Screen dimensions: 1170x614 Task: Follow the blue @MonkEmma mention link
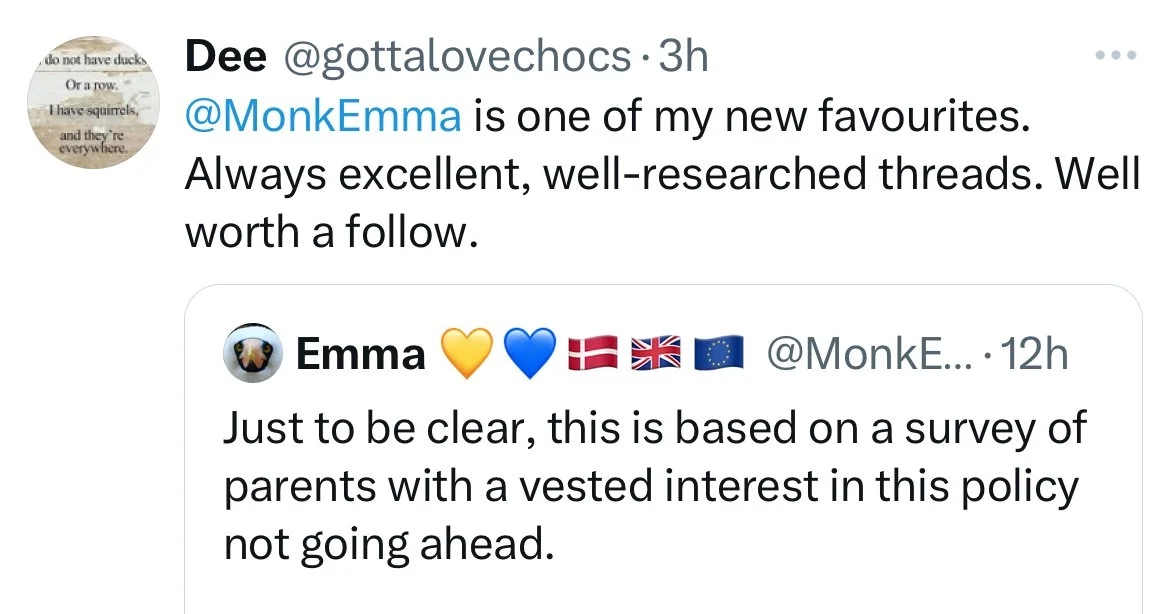pyautogui.click(x=323, y=117)
